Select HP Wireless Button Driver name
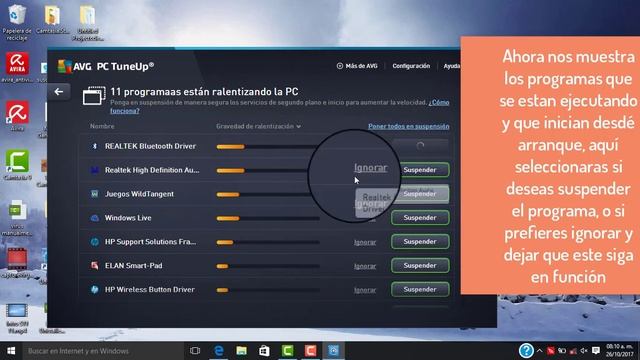This screenshot has width=640, height=360. (x=149, y=289)
